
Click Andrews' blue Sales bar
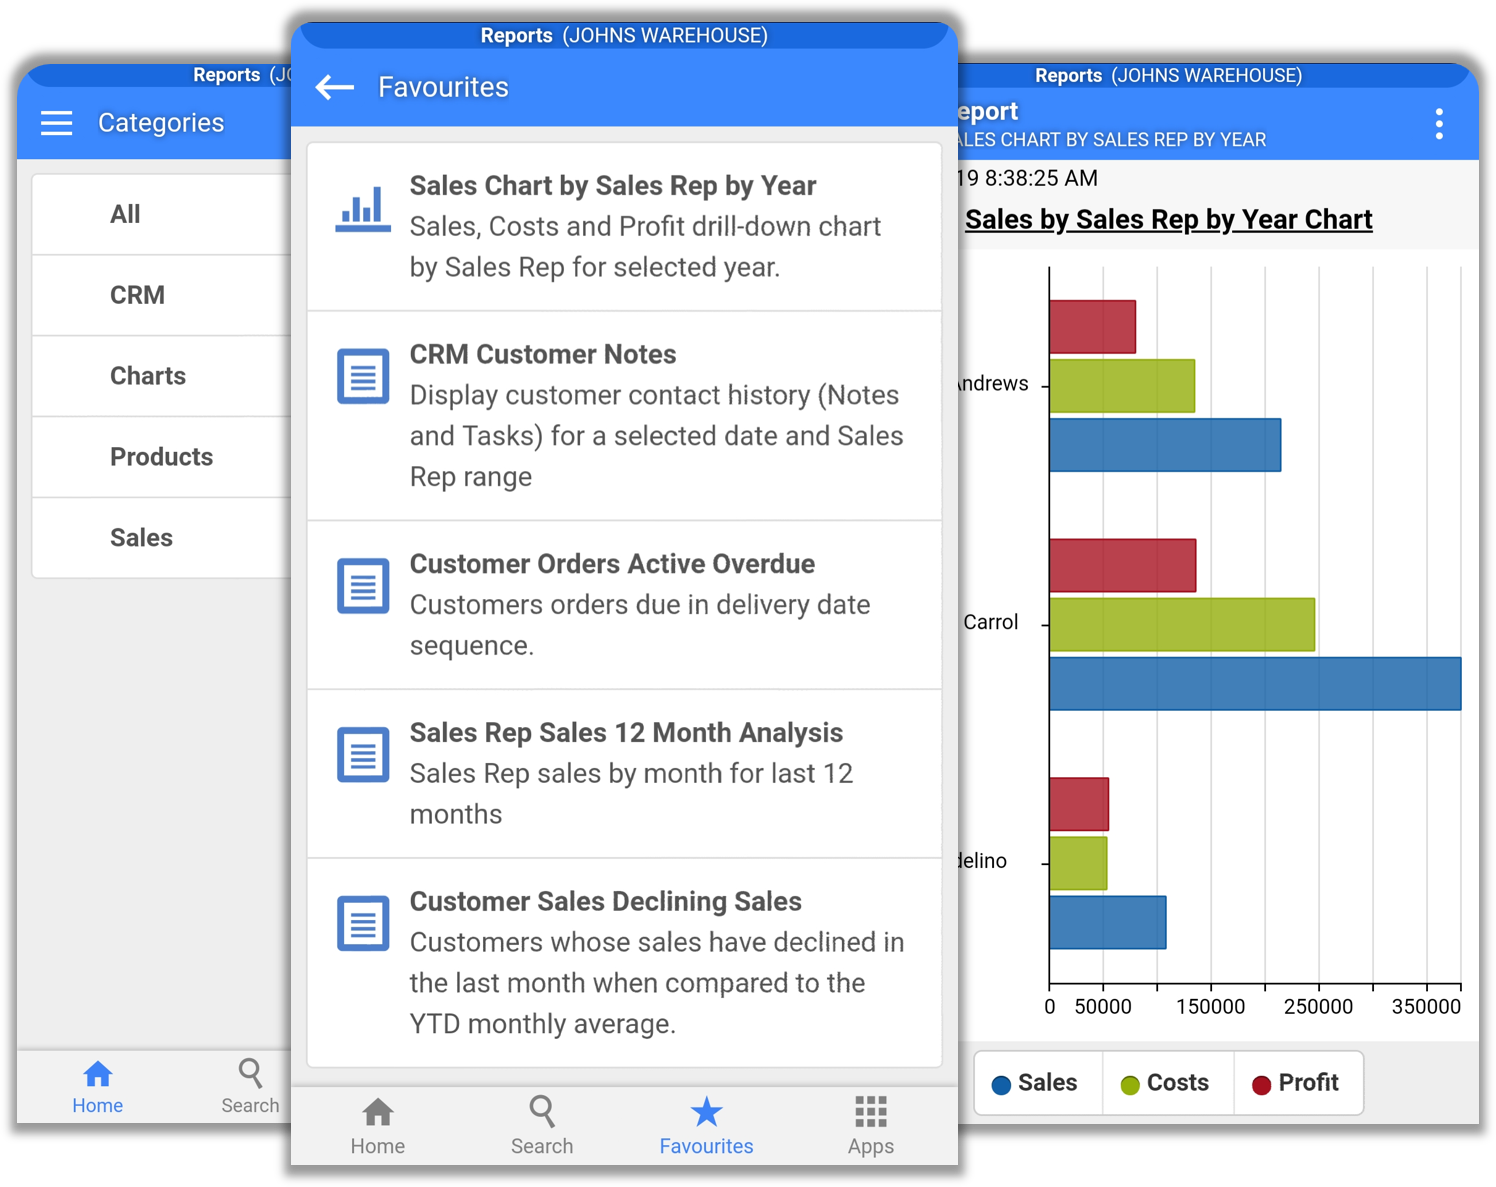[x=1165, y=445]
